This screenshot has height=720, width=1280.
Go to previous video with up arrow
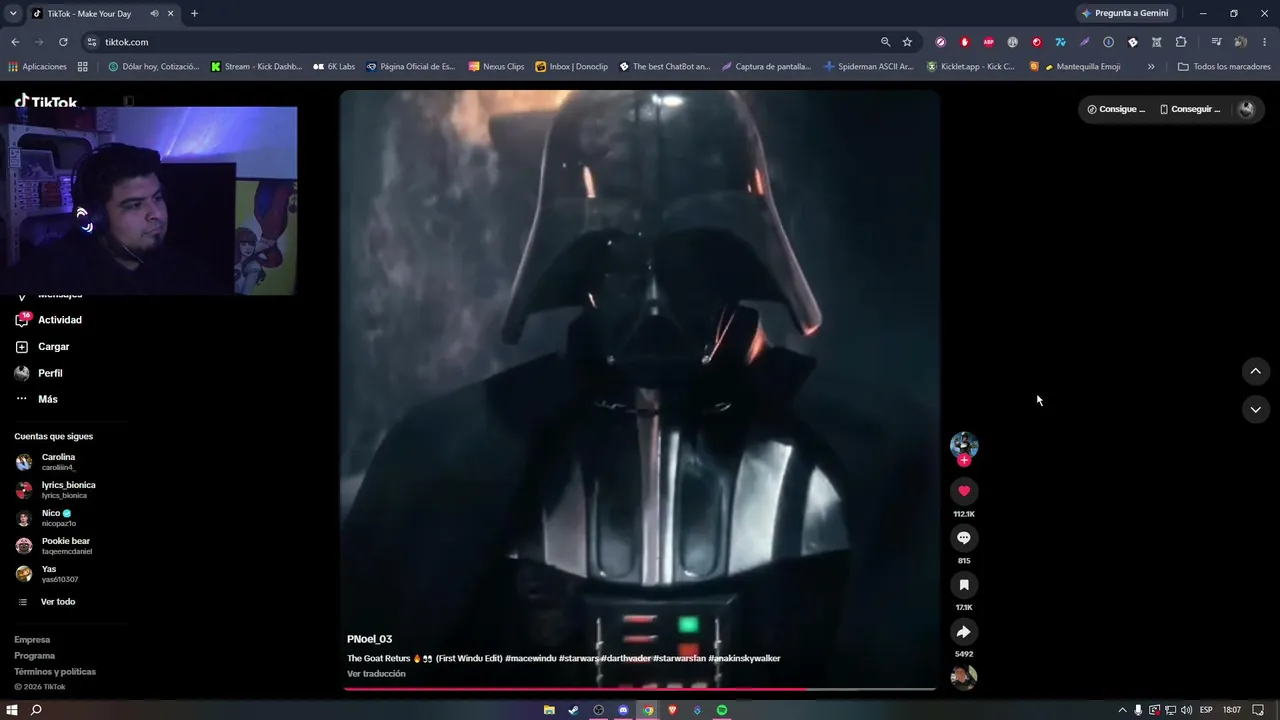(x=1255, y=371)
